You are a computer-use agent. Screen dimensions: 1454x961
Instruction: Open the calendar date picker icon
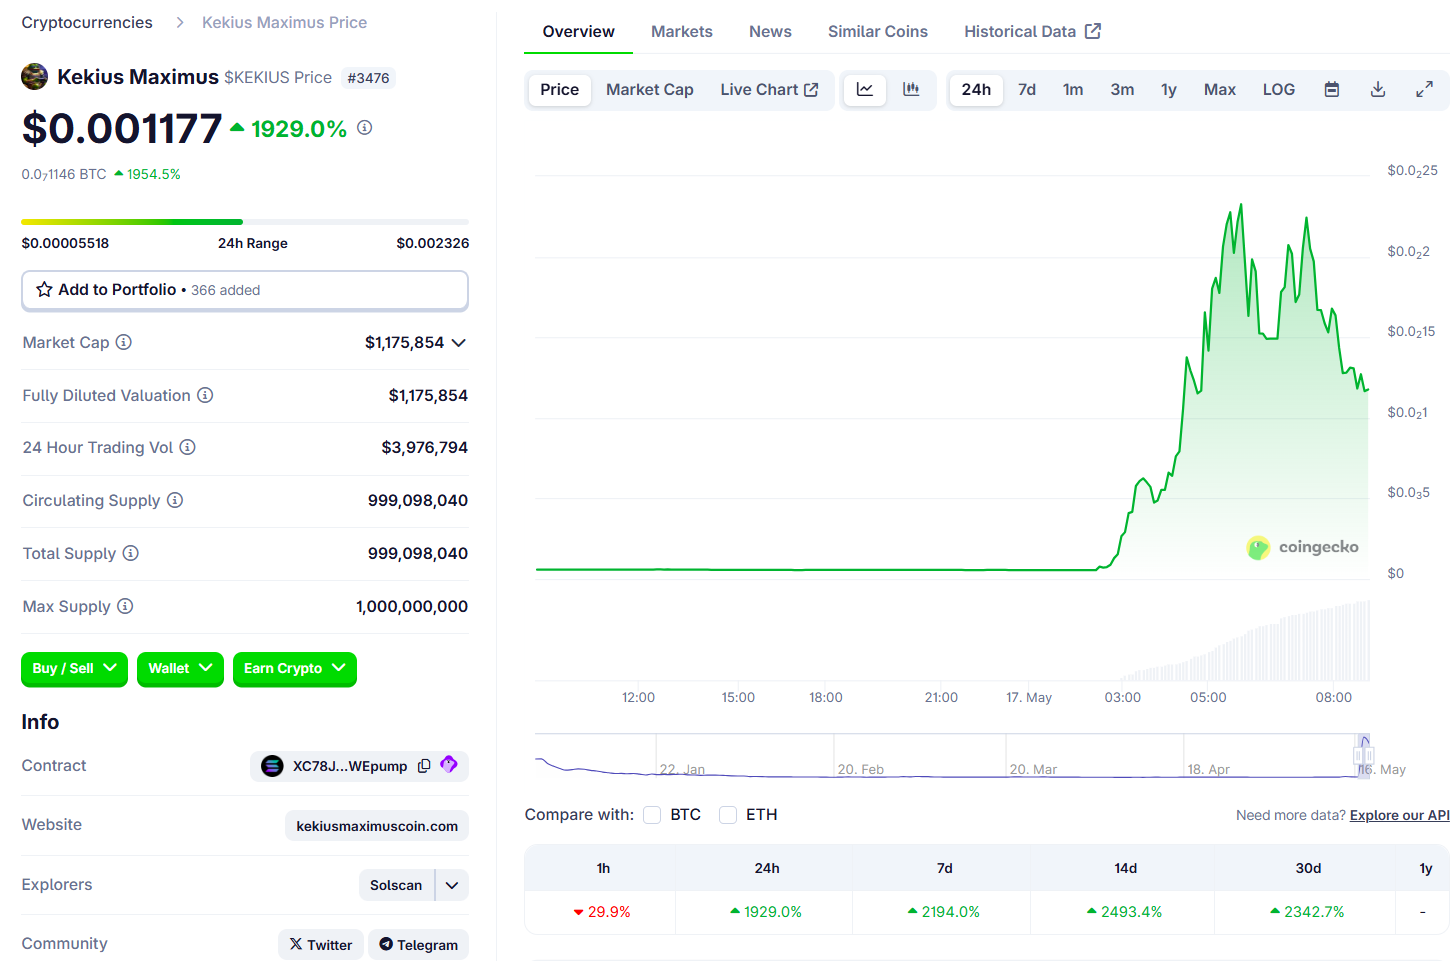1331,90
